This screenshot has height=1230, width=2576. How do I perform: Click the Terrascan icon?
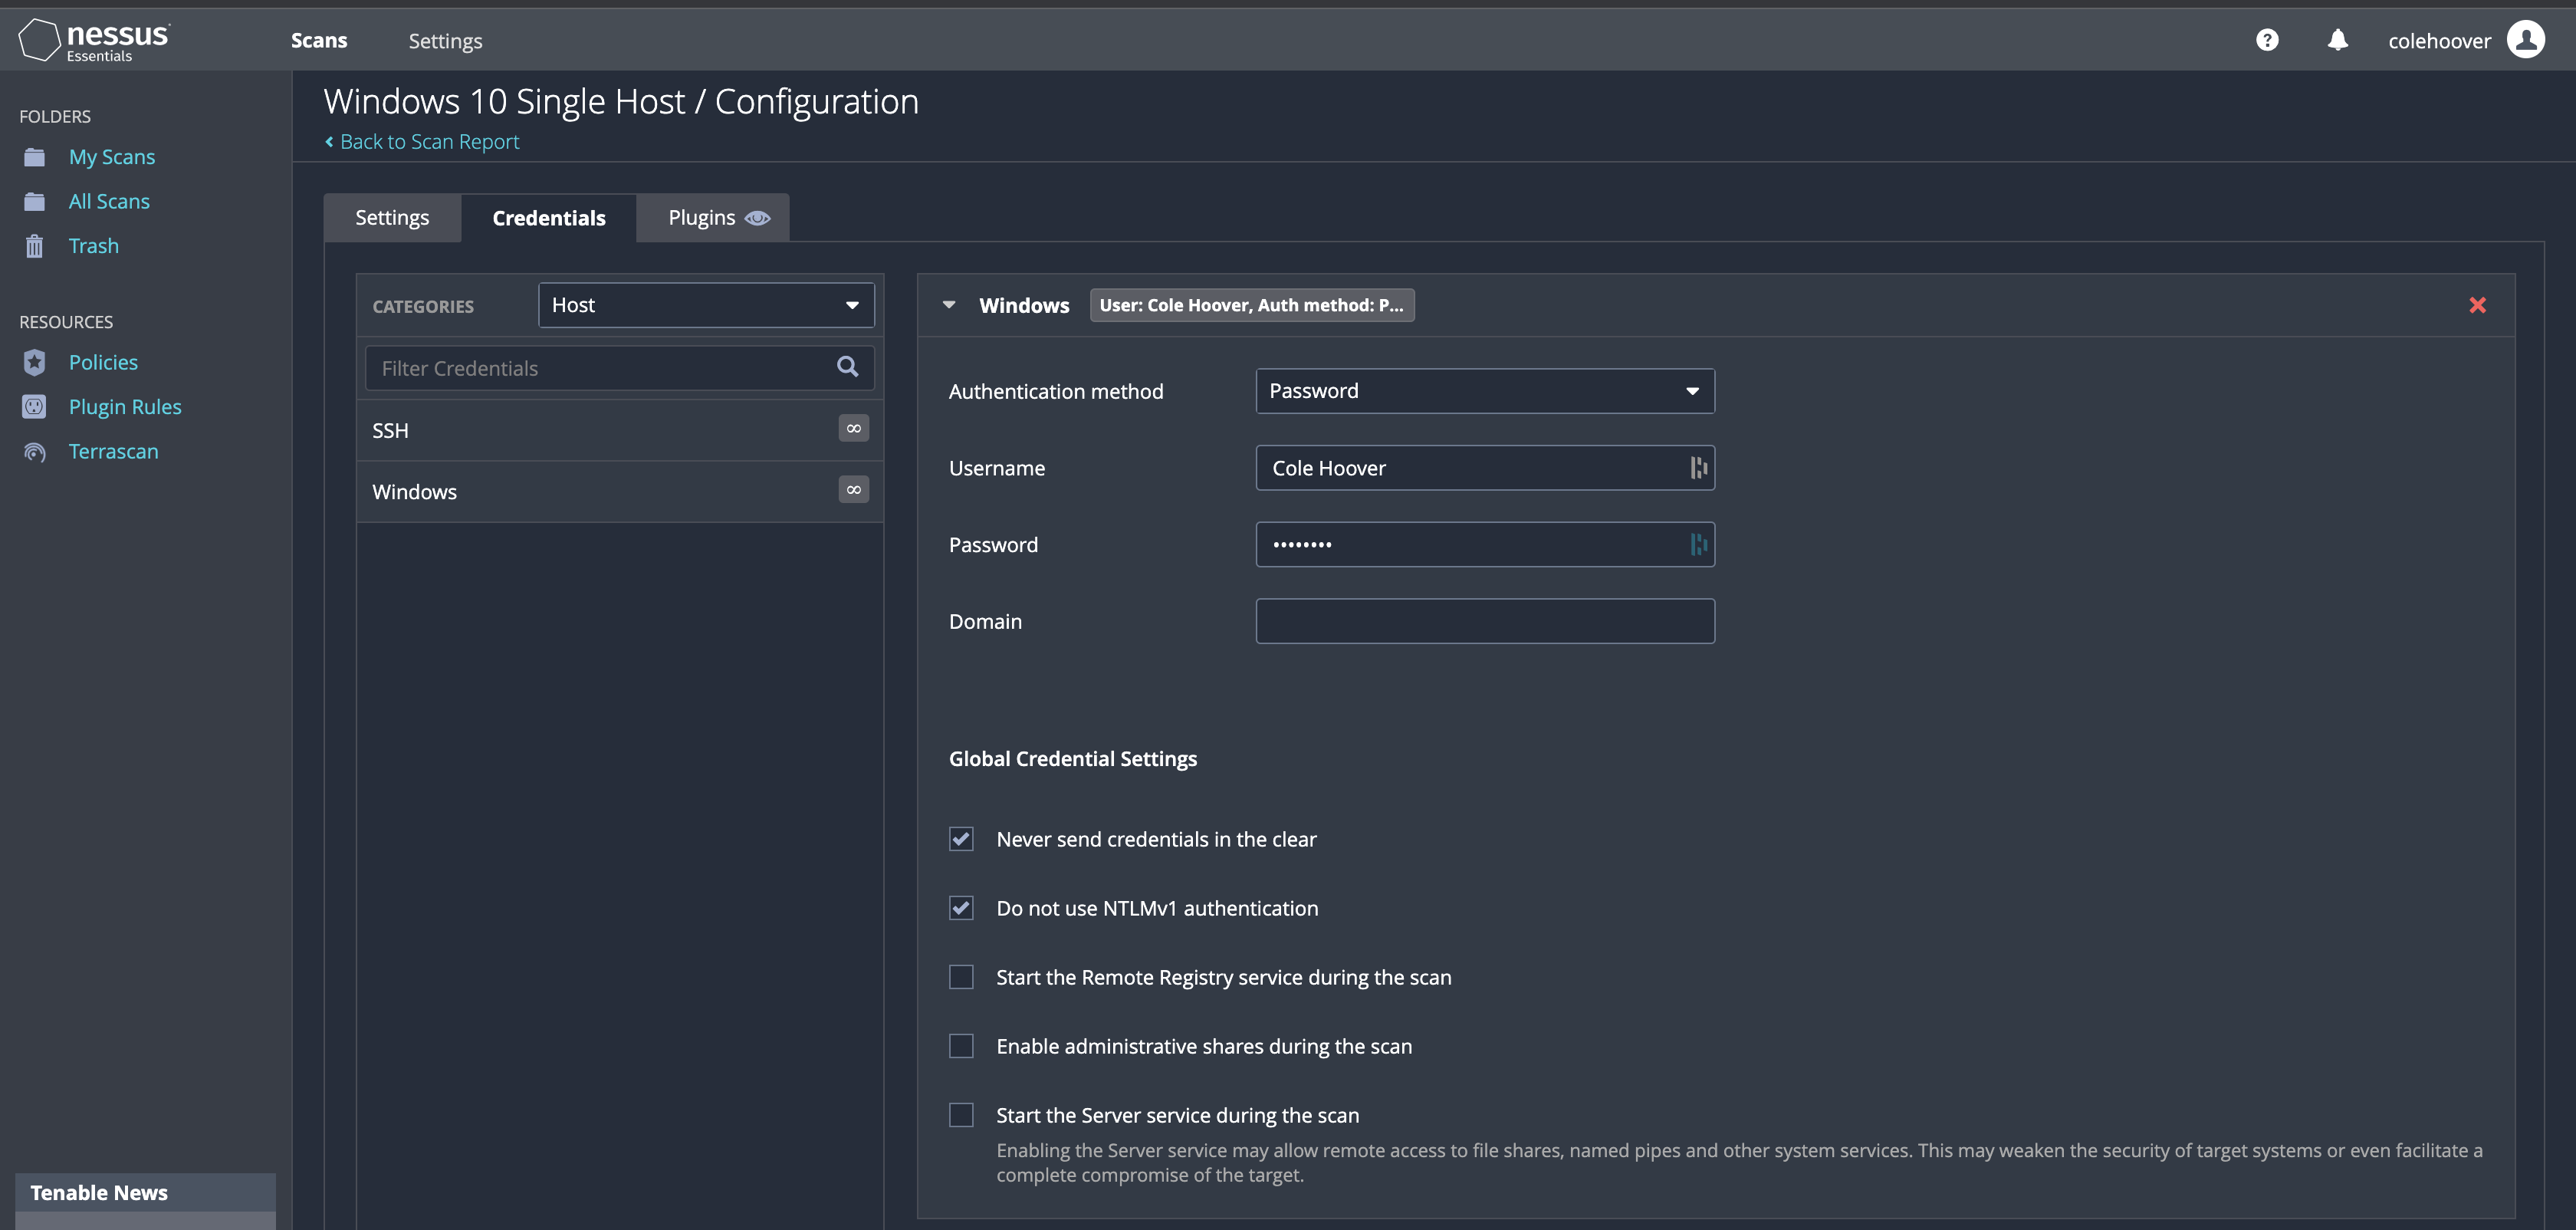click(x=34, y=452)
